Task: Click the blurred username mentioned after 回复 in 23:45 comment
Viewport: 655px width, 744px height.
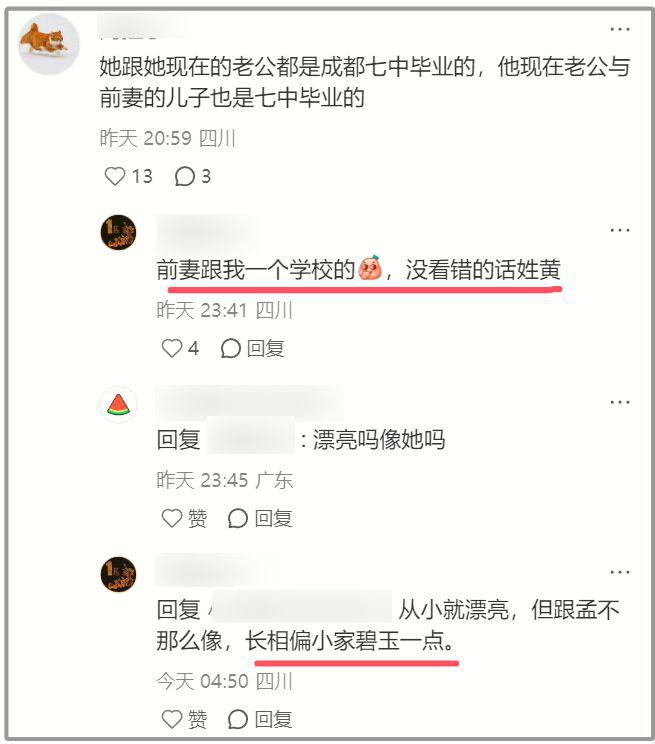Action: (x=251, y=436)
